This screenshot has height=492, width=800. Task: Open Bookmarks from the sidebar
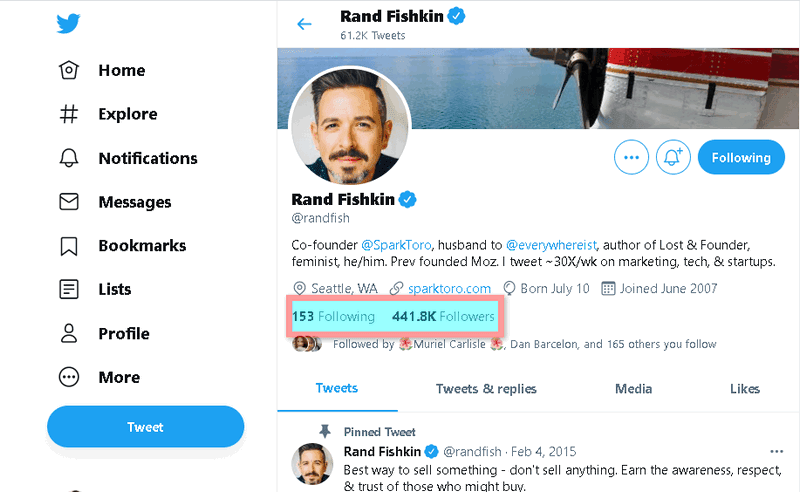141,246
